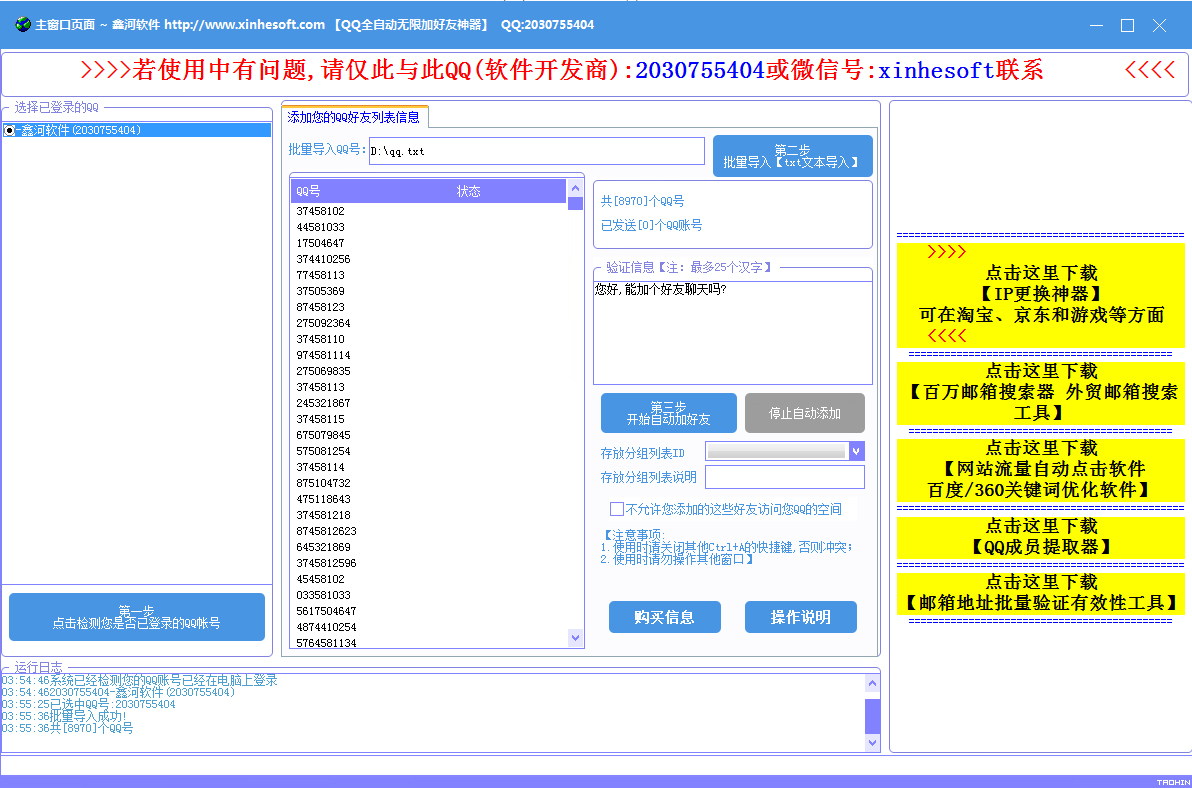The image size is (1192, 788).
Task: Tick the 不允许访问QQ空间 checkbox
Action: [x=617, y=508]
